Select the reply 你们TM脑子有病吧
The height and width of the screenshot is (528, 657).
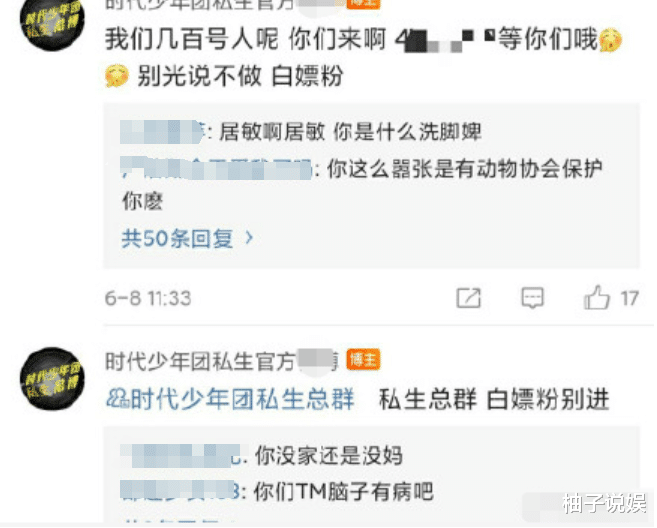tap(344, 492)
